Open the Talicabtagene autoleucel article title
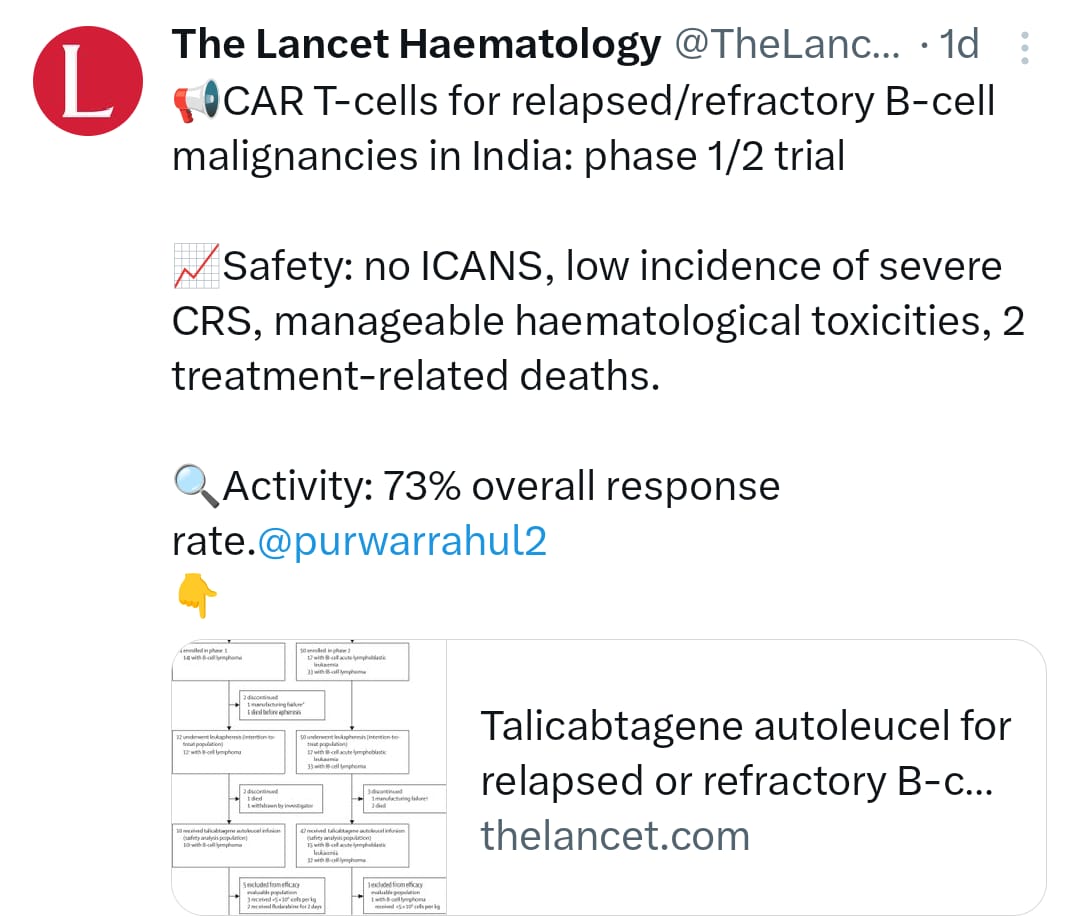The image size is (1079, 917). point(745,754)
